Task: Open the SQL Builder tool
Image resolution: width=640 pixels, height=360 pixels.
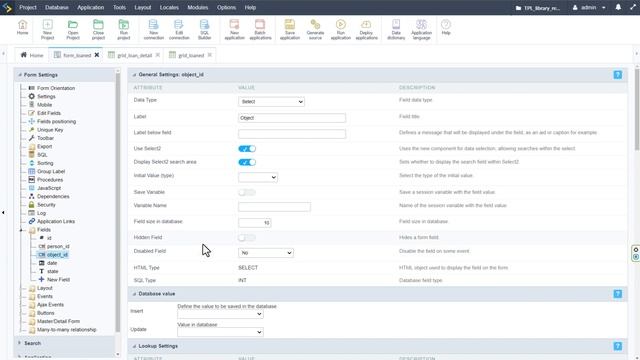Action: [204, 30]
